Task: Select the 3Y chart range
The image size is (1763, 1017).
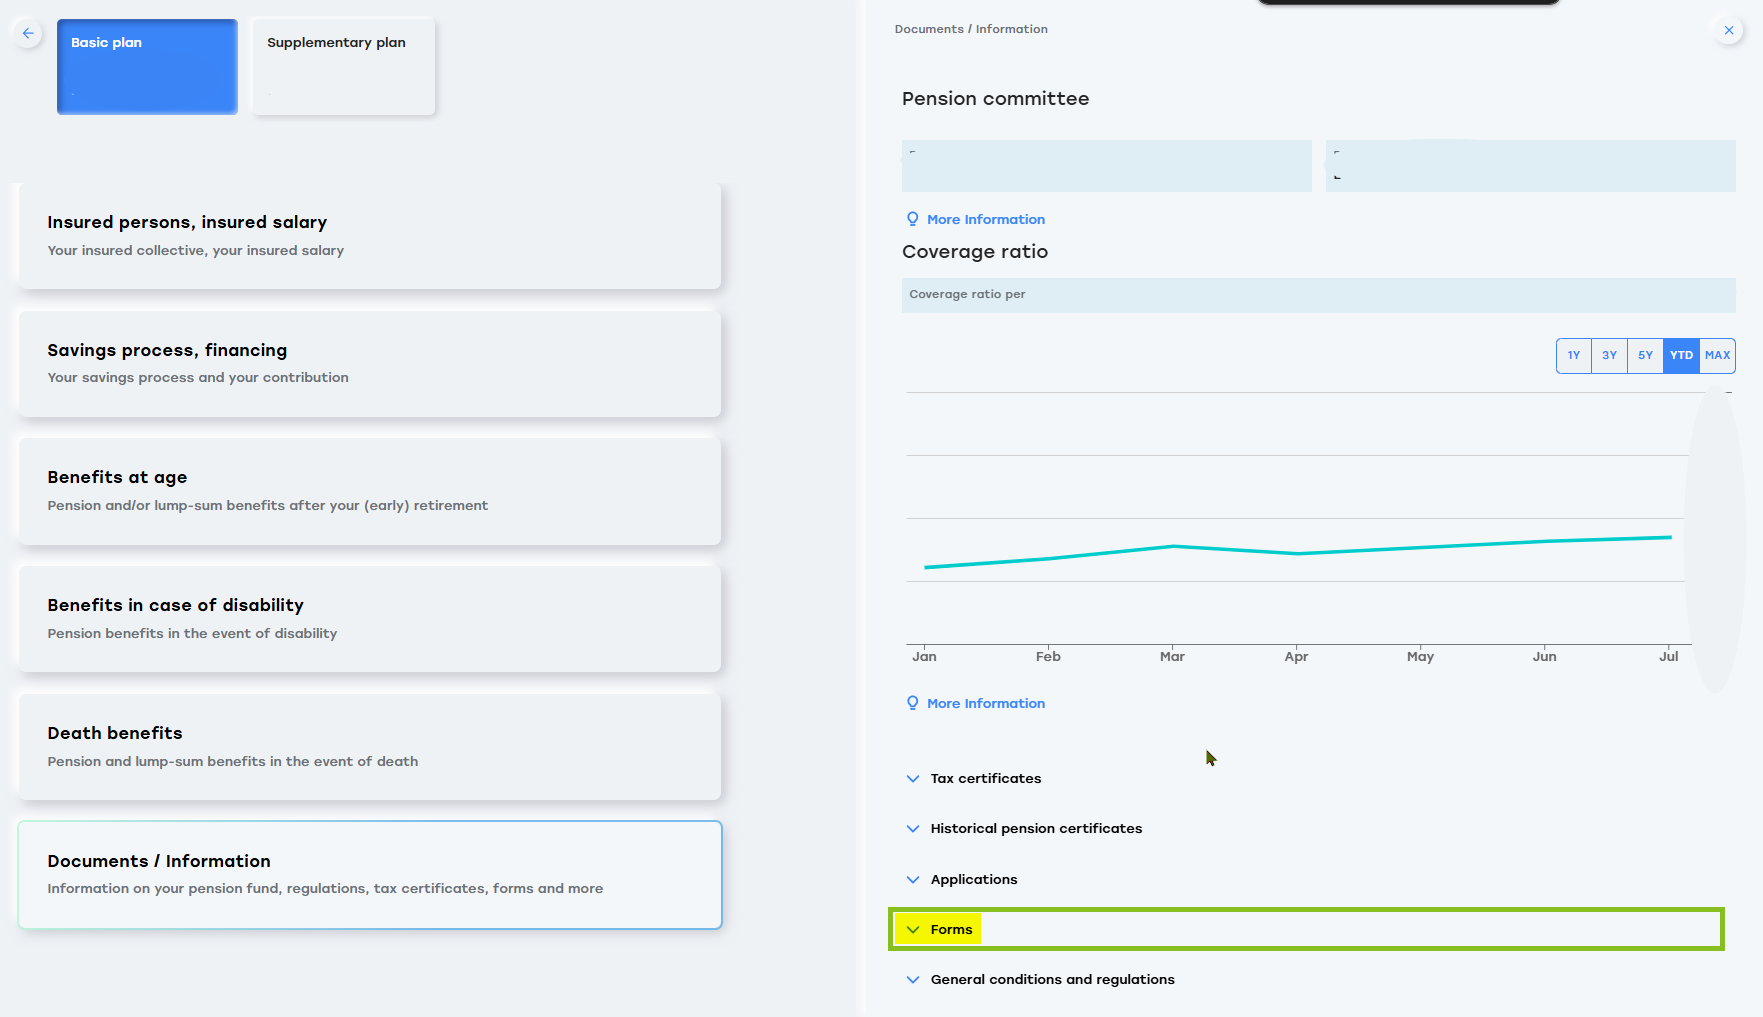Action: coord(1609,355)
